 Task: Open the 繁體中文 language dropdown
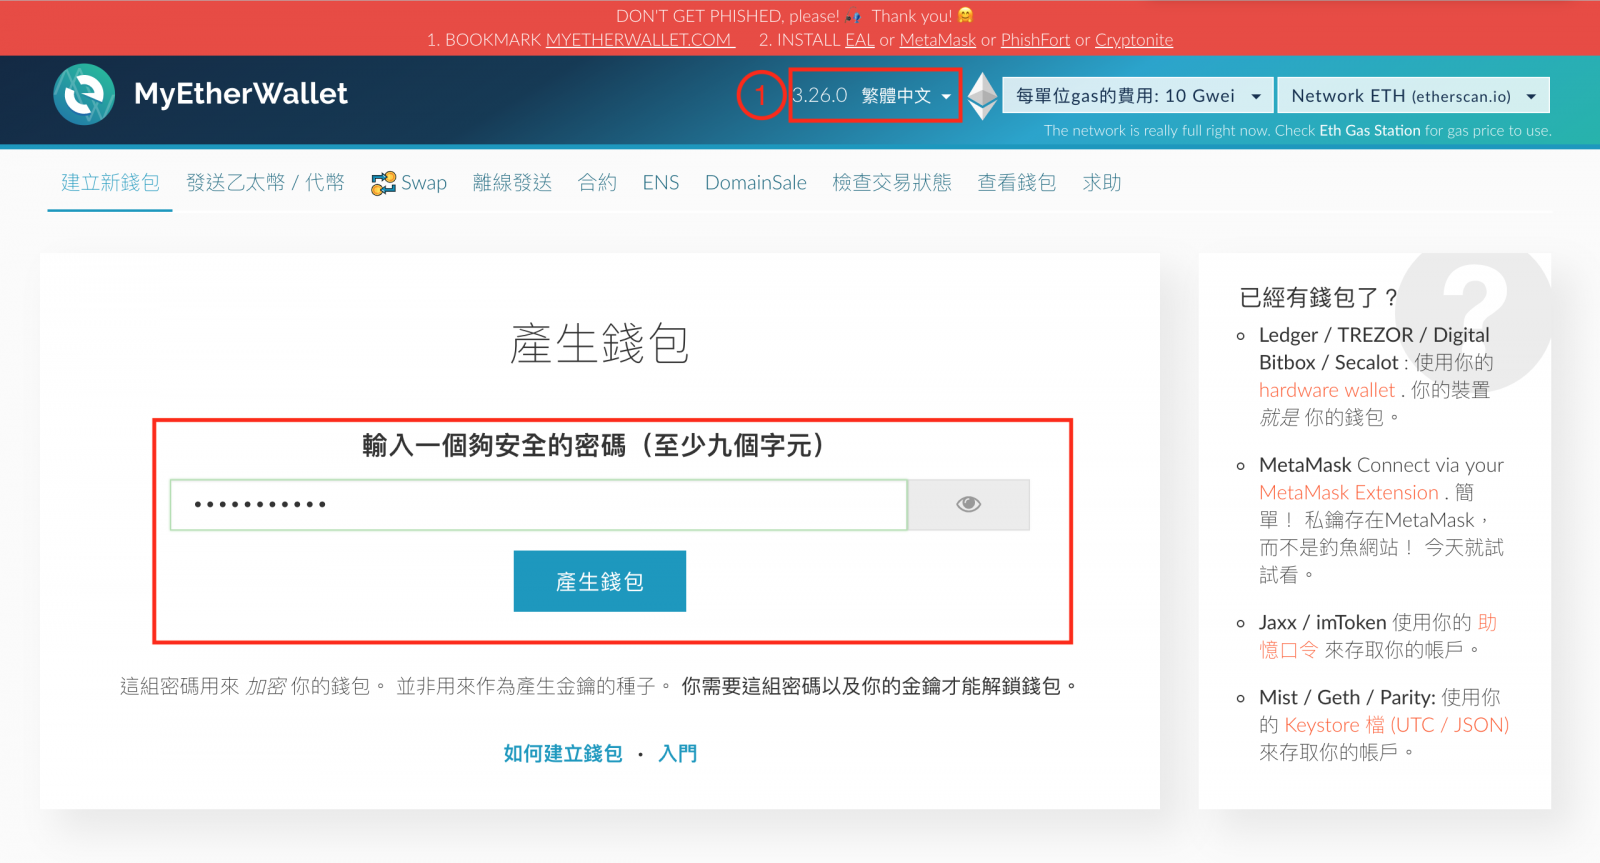pyautogui.click(x=905, y=96)
